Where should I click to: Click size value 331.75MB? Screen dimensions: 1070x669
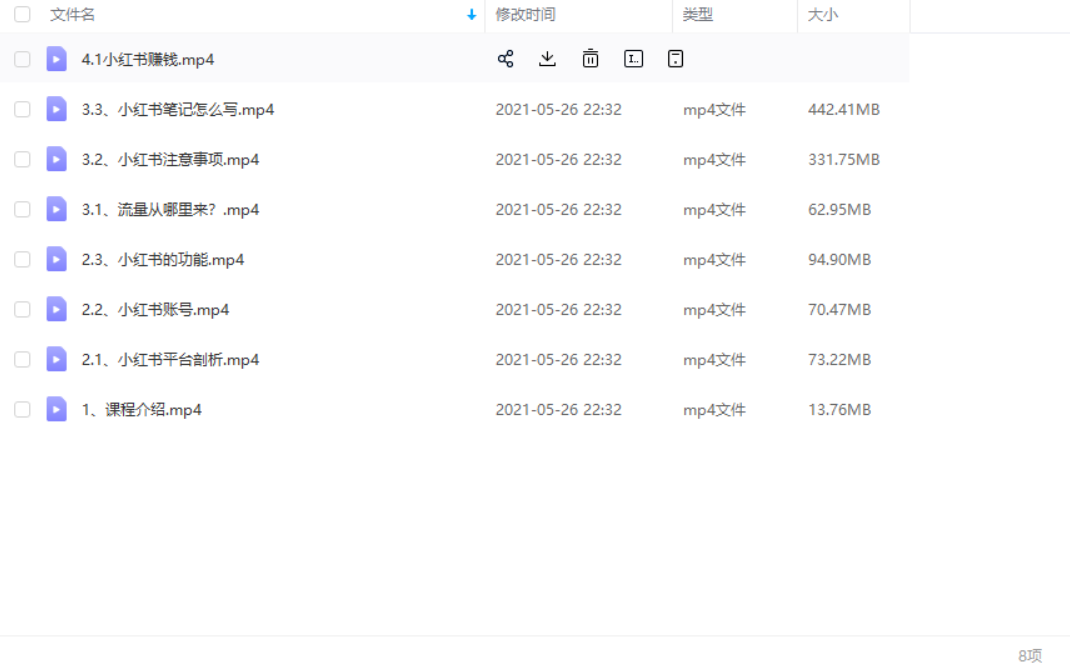pos(843,159)
